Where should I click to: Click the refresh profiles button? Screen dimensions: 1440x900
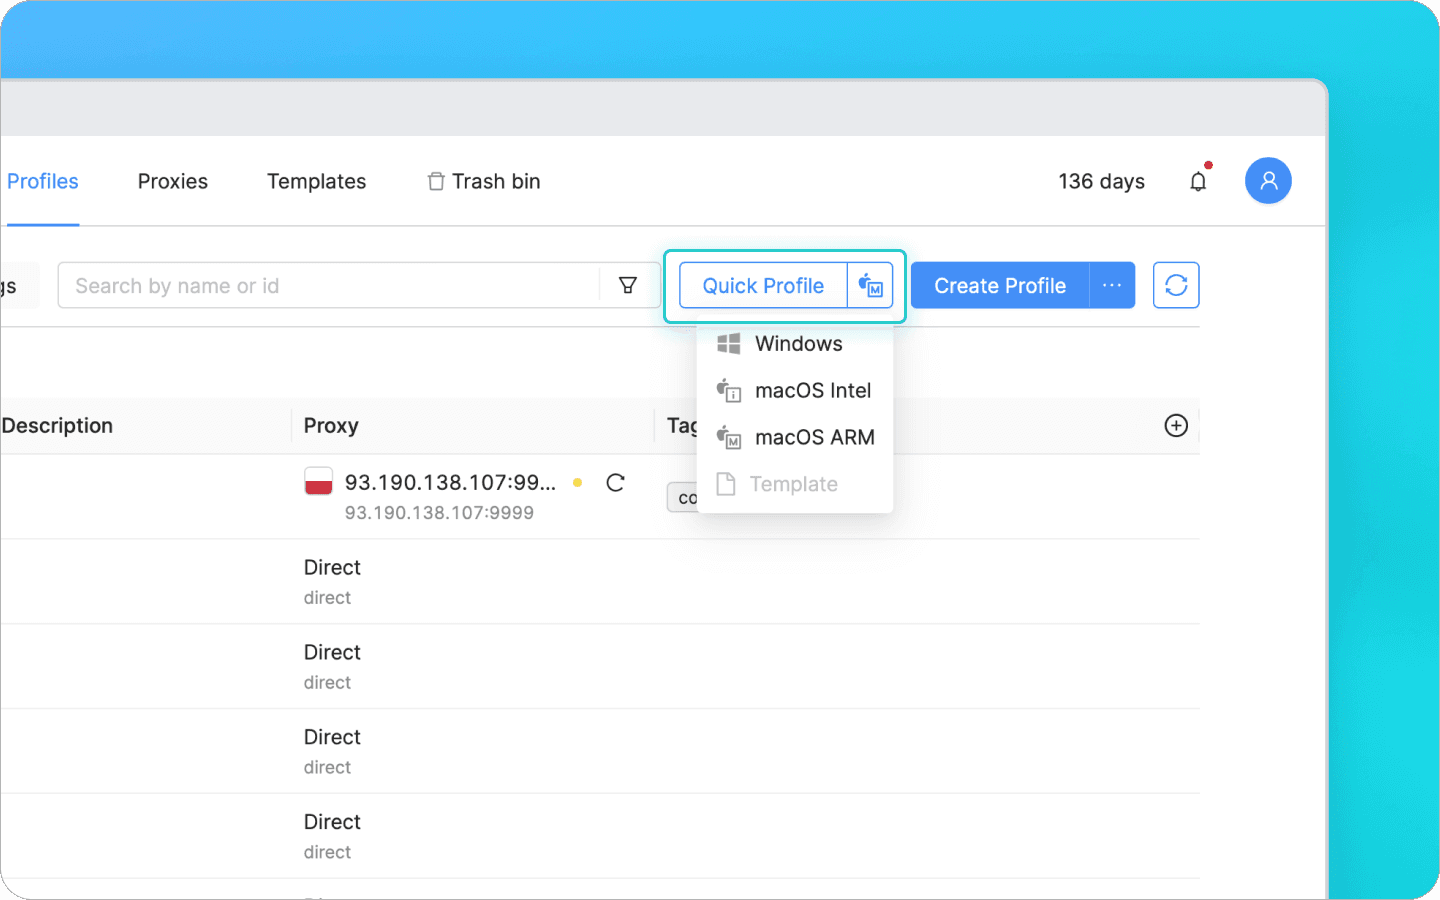(1176, 286)
